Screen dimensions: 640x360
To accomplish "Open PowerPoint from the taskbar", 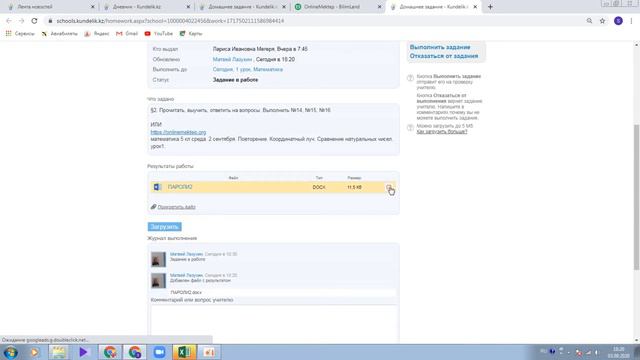I will point(209,352).
